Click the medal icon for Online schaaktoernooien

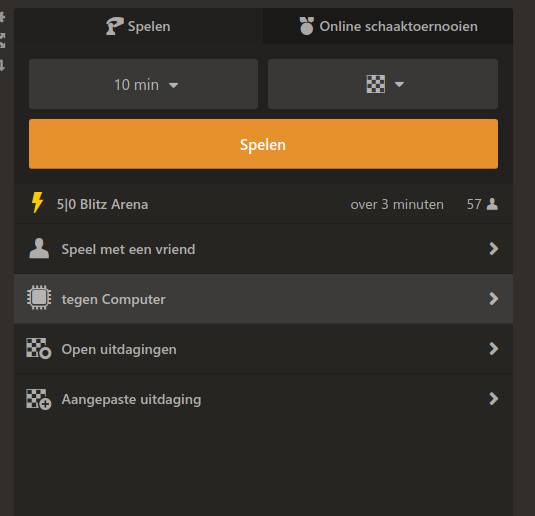(x=306, y=26)
